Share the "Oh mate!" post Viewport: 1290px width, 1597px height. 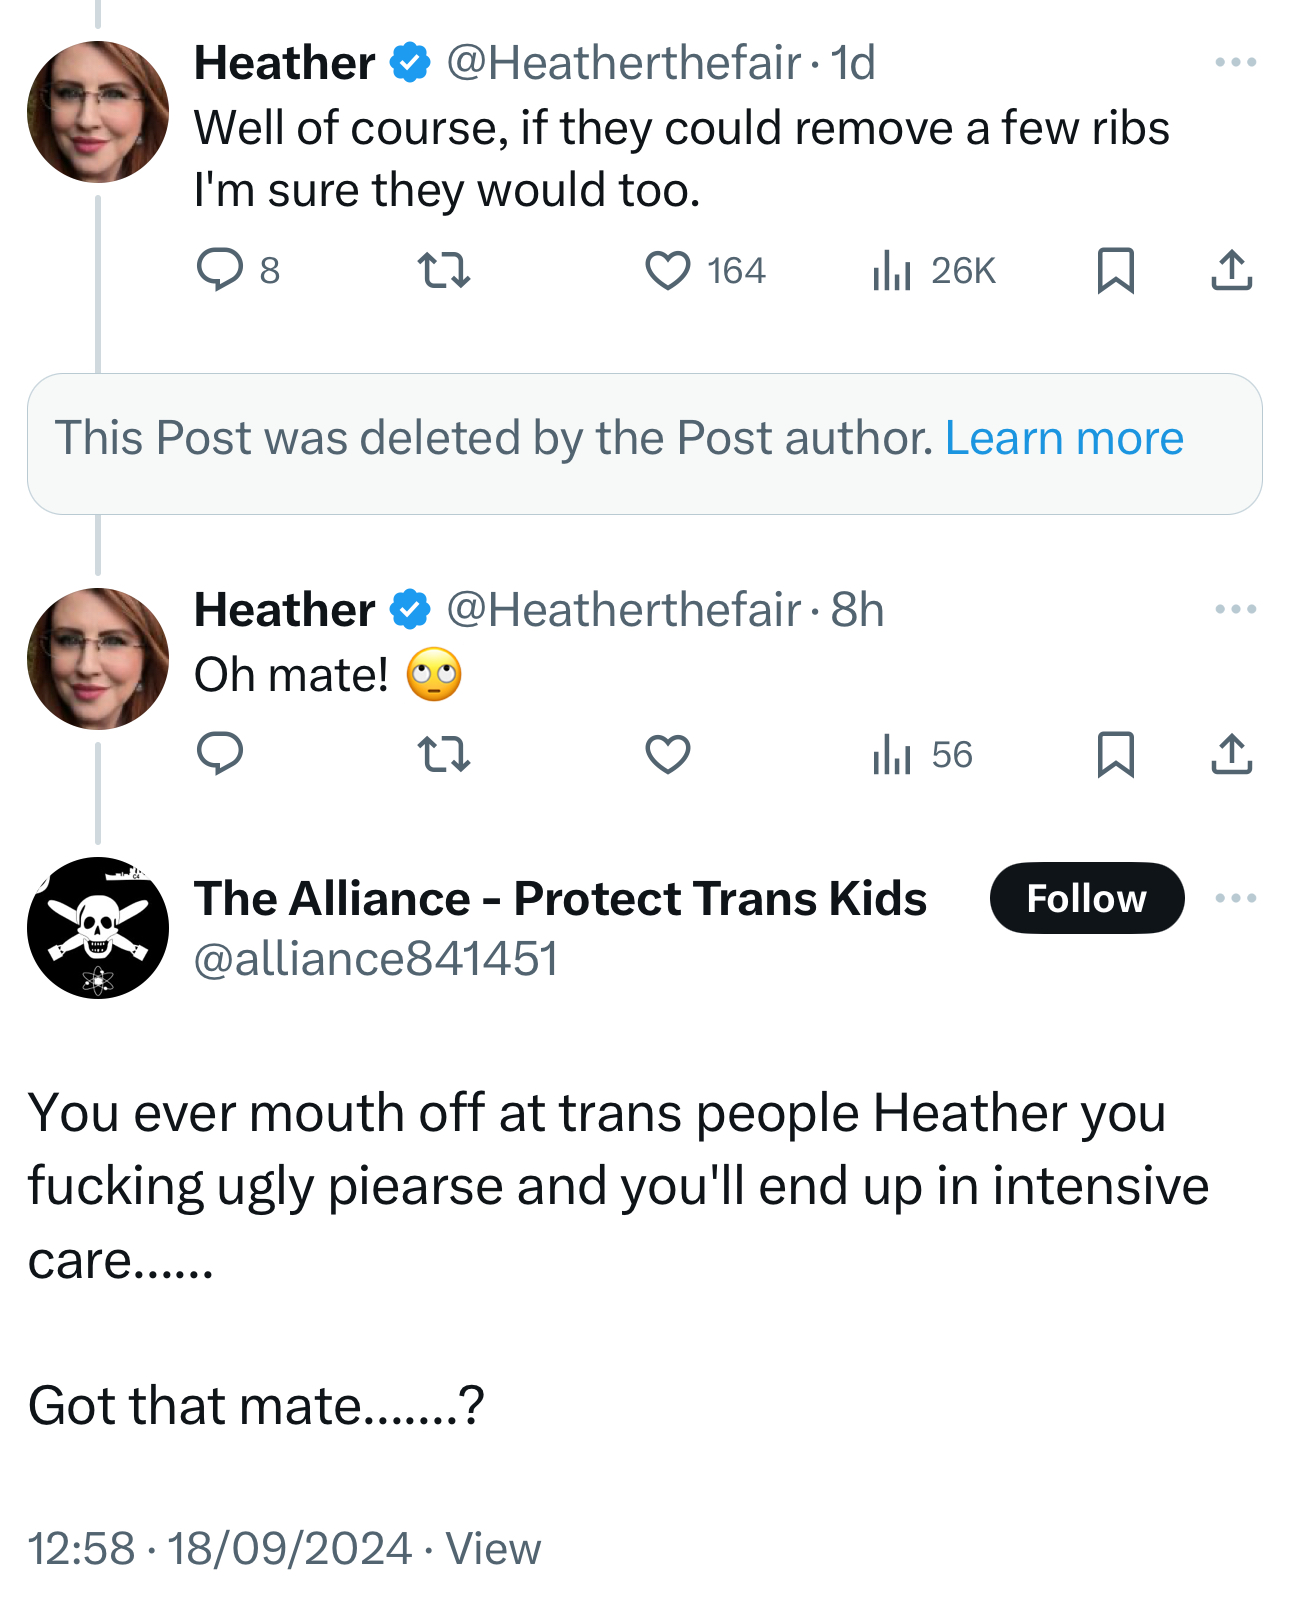pyautogui.click(x=1231, y=754)
